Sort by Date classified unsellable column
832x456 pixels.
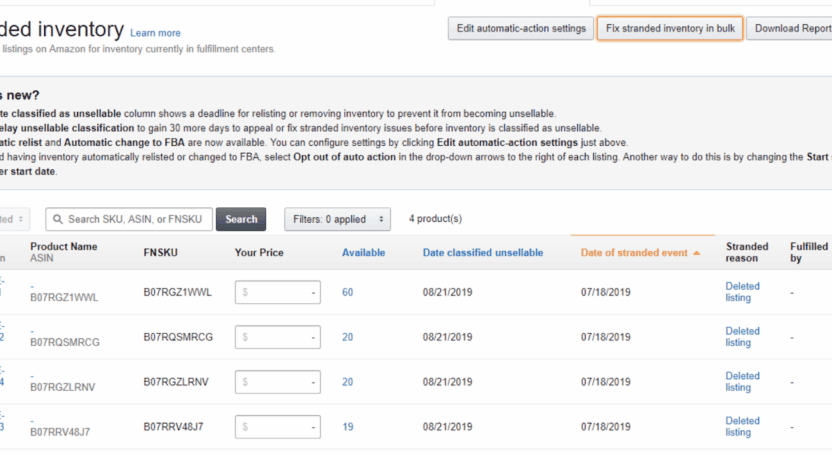click(x=482, y=253)
